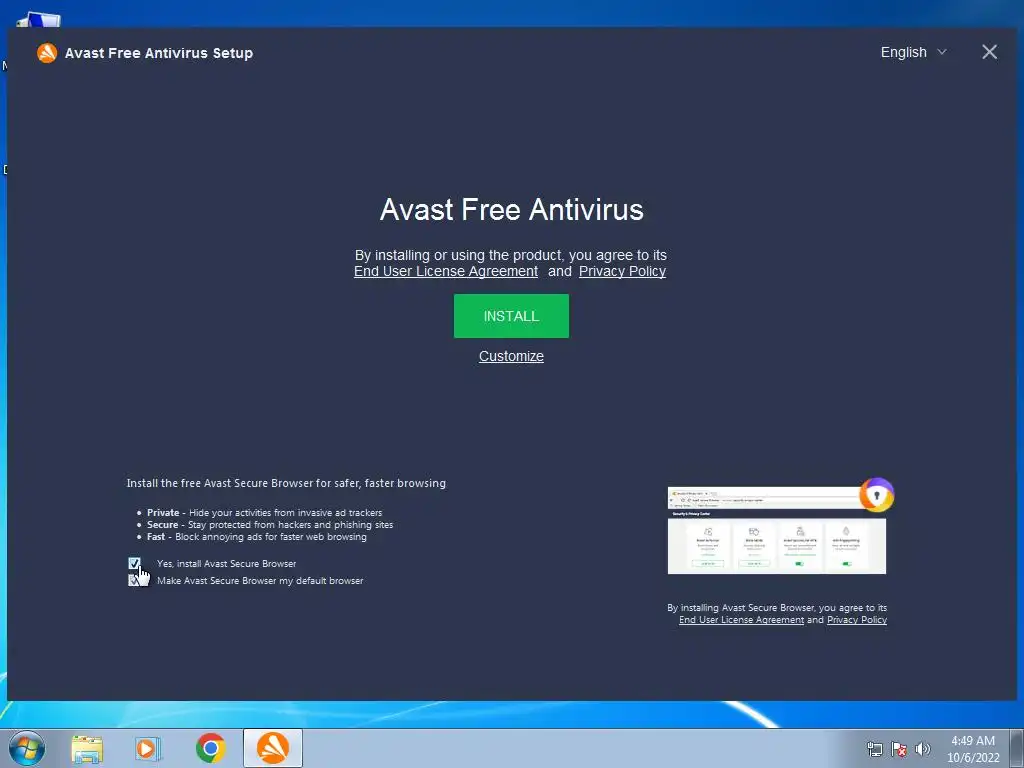This screenshot has height=768, width=1024.
Task: Uncheck Yes, install Avast Secure Browser
Action: (135, 563)
